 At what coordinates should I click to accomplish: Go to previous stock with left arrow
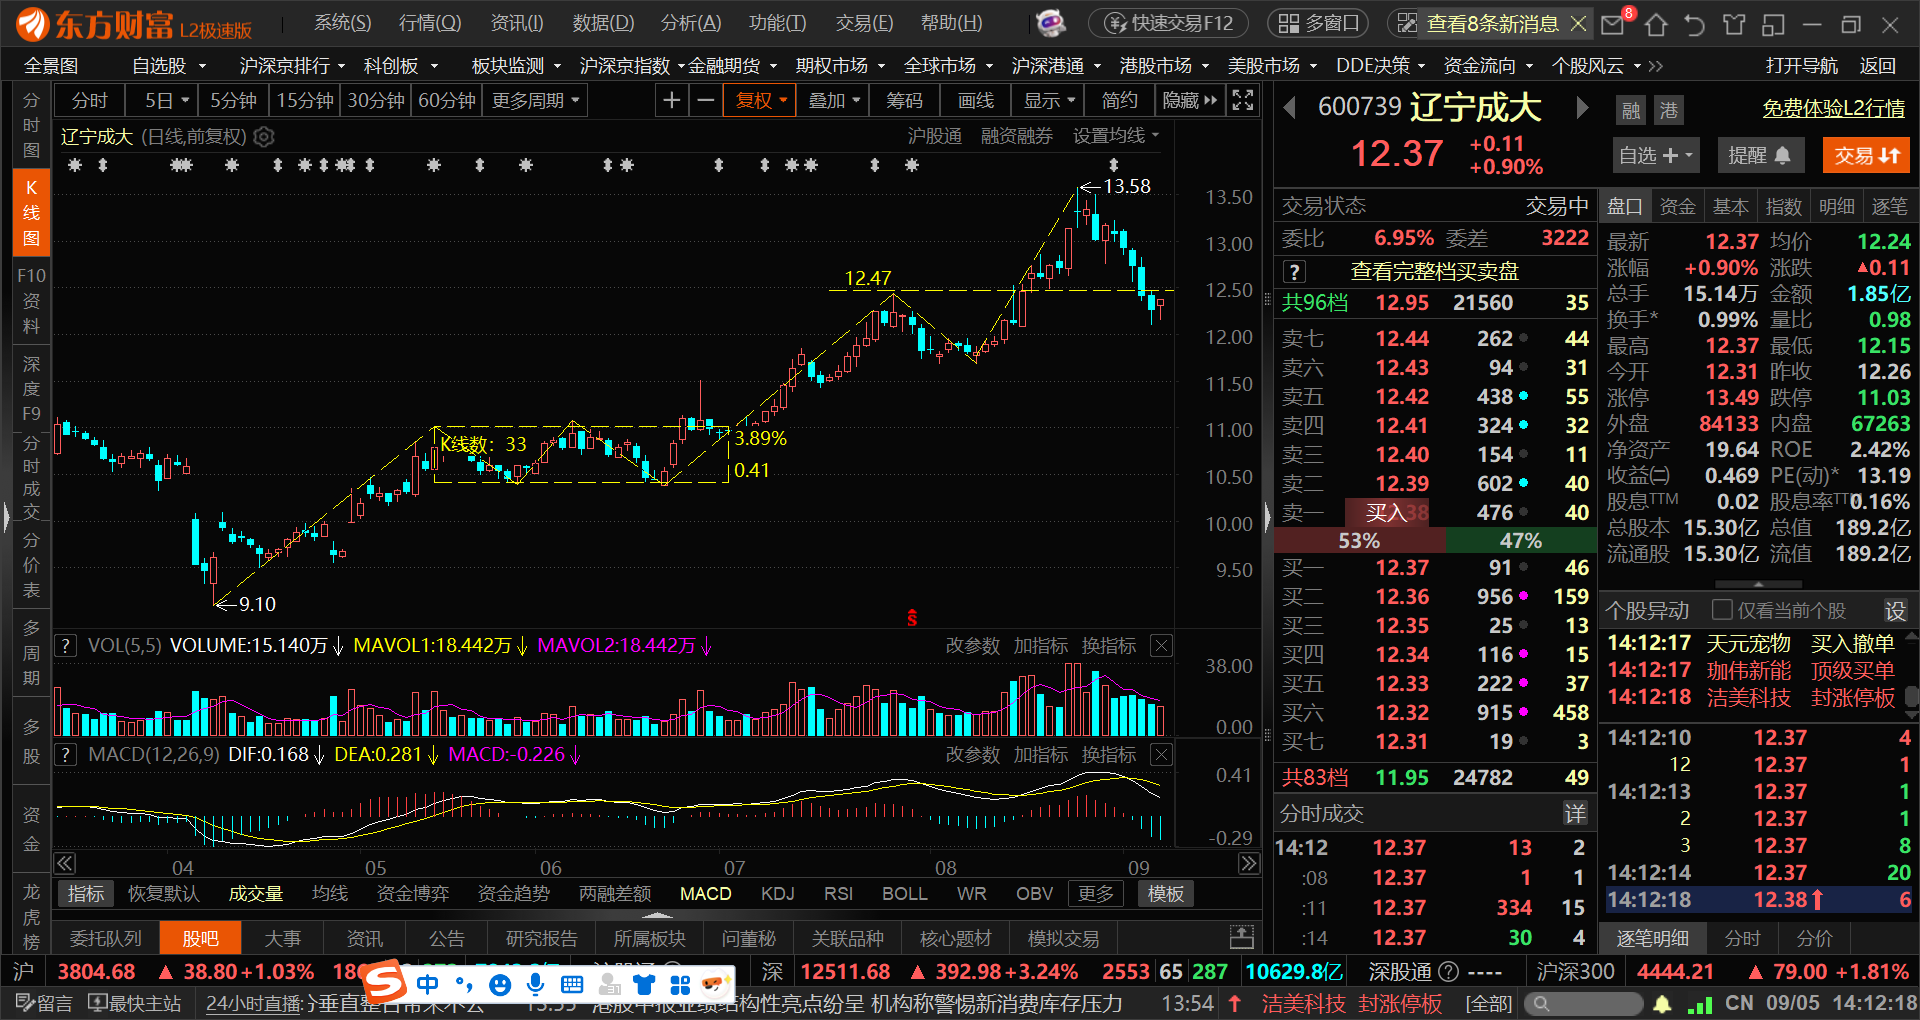pos(1290,107)
